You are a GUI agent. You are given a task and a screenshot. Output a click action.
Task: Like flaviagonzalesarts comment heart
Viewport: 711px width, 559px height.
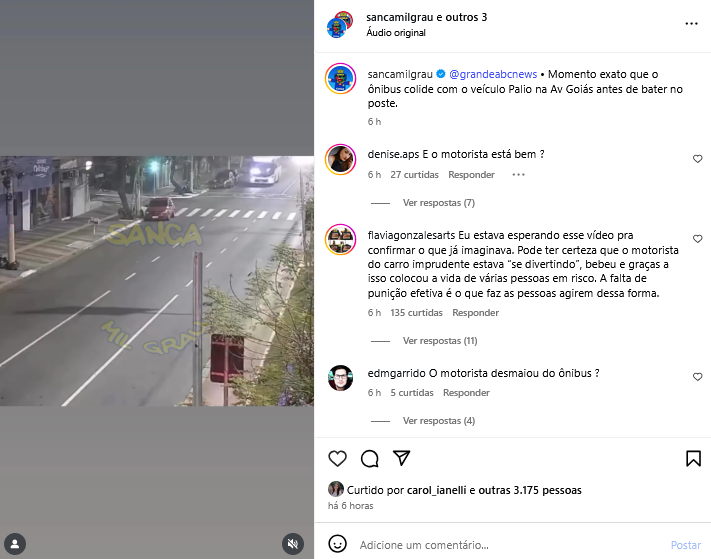click(x=697, y=239)
